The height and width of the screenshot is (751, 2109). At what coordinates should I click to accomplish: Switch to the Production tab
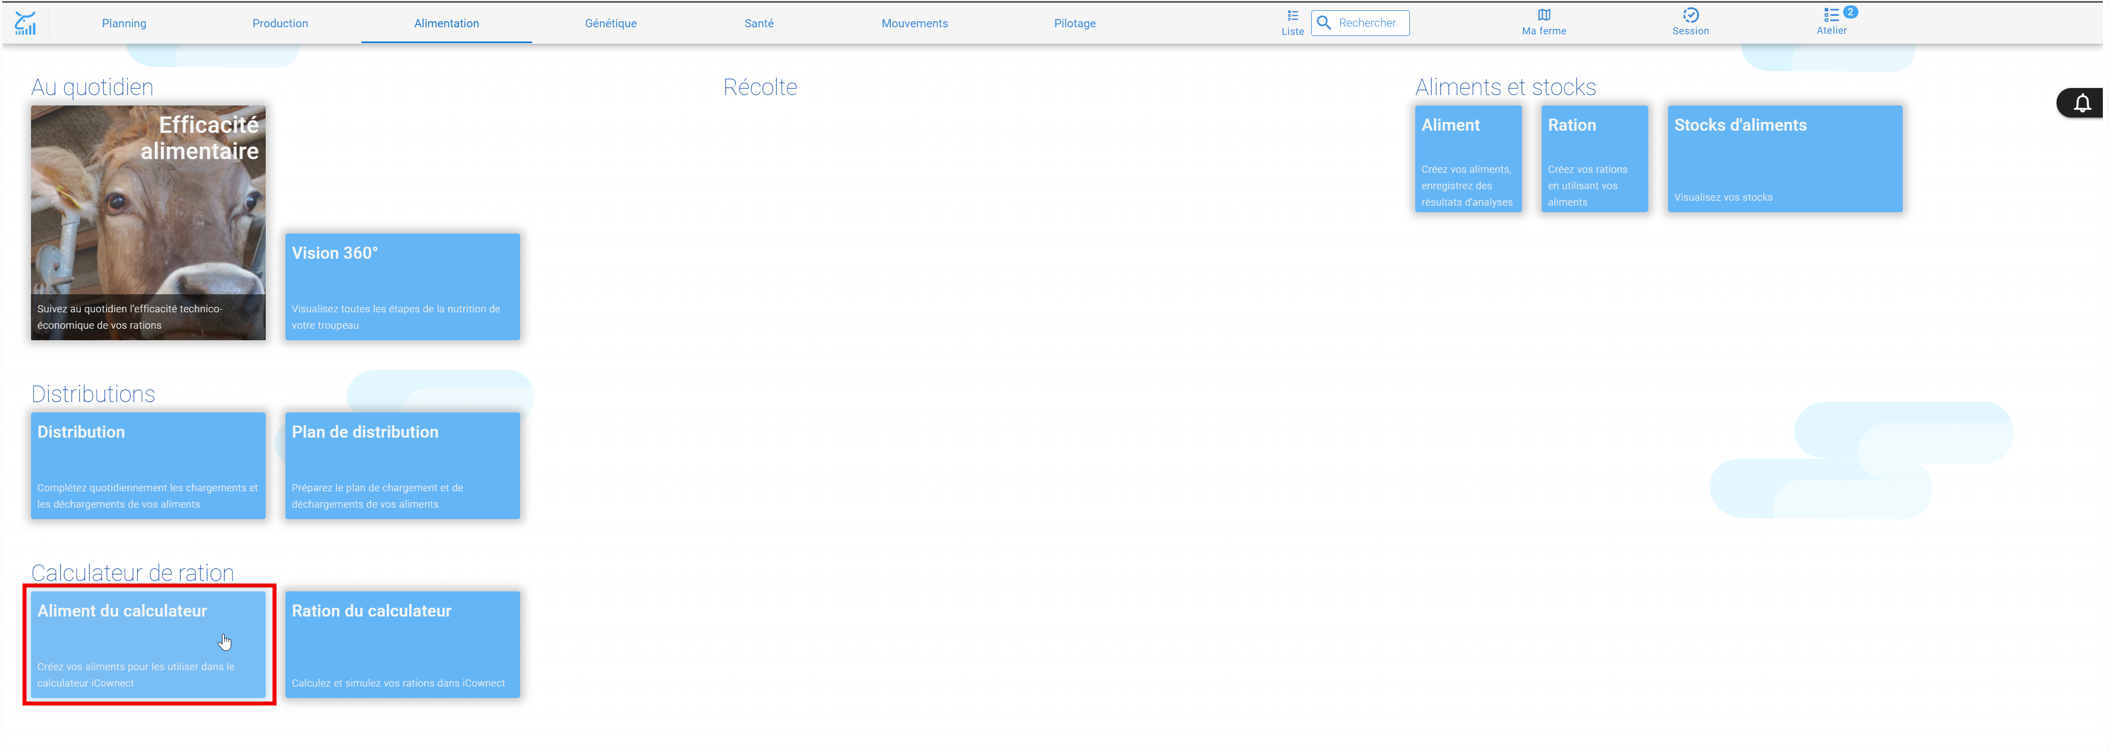pos(280,23)
